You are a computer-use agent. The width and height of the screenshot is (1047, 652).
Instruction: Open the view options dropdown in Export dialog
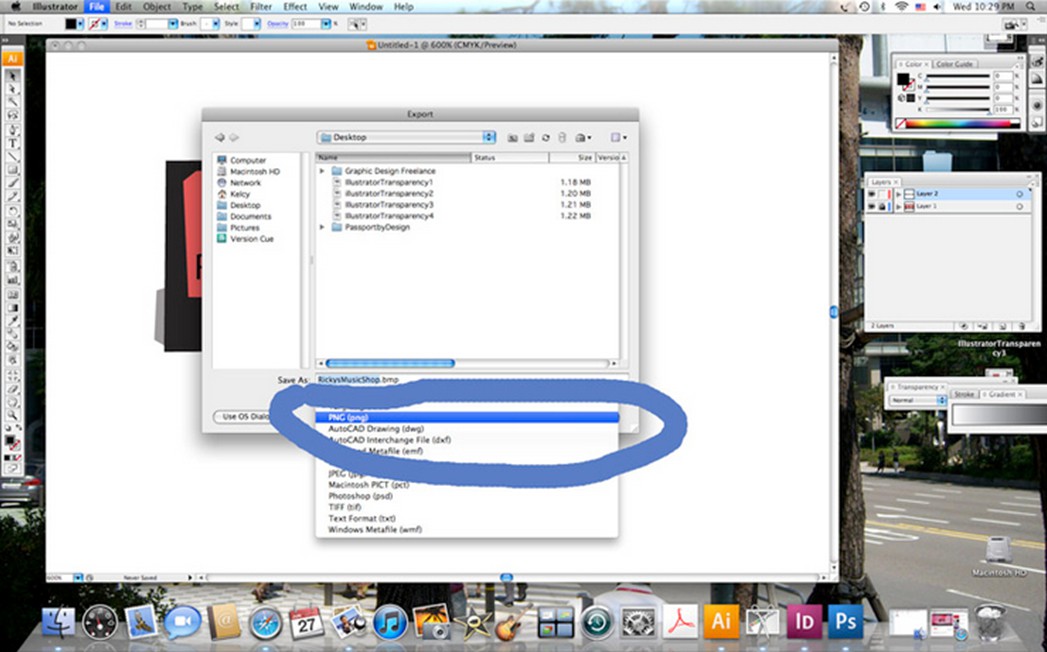click(619, 137)
